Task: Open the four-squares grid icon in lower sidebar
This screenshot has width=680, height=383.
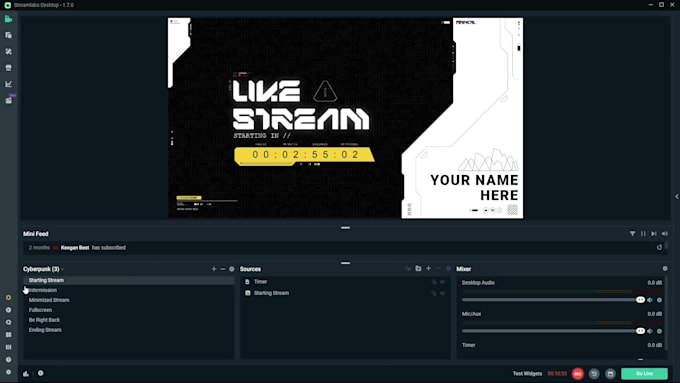Action: point(8,335)
